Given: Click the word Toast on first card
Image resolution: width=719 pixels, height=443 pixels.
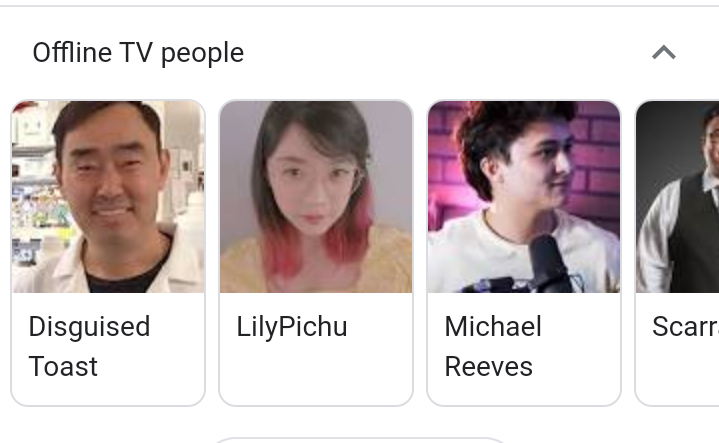Looking at the screenshot, I should (x=63, y=366).
